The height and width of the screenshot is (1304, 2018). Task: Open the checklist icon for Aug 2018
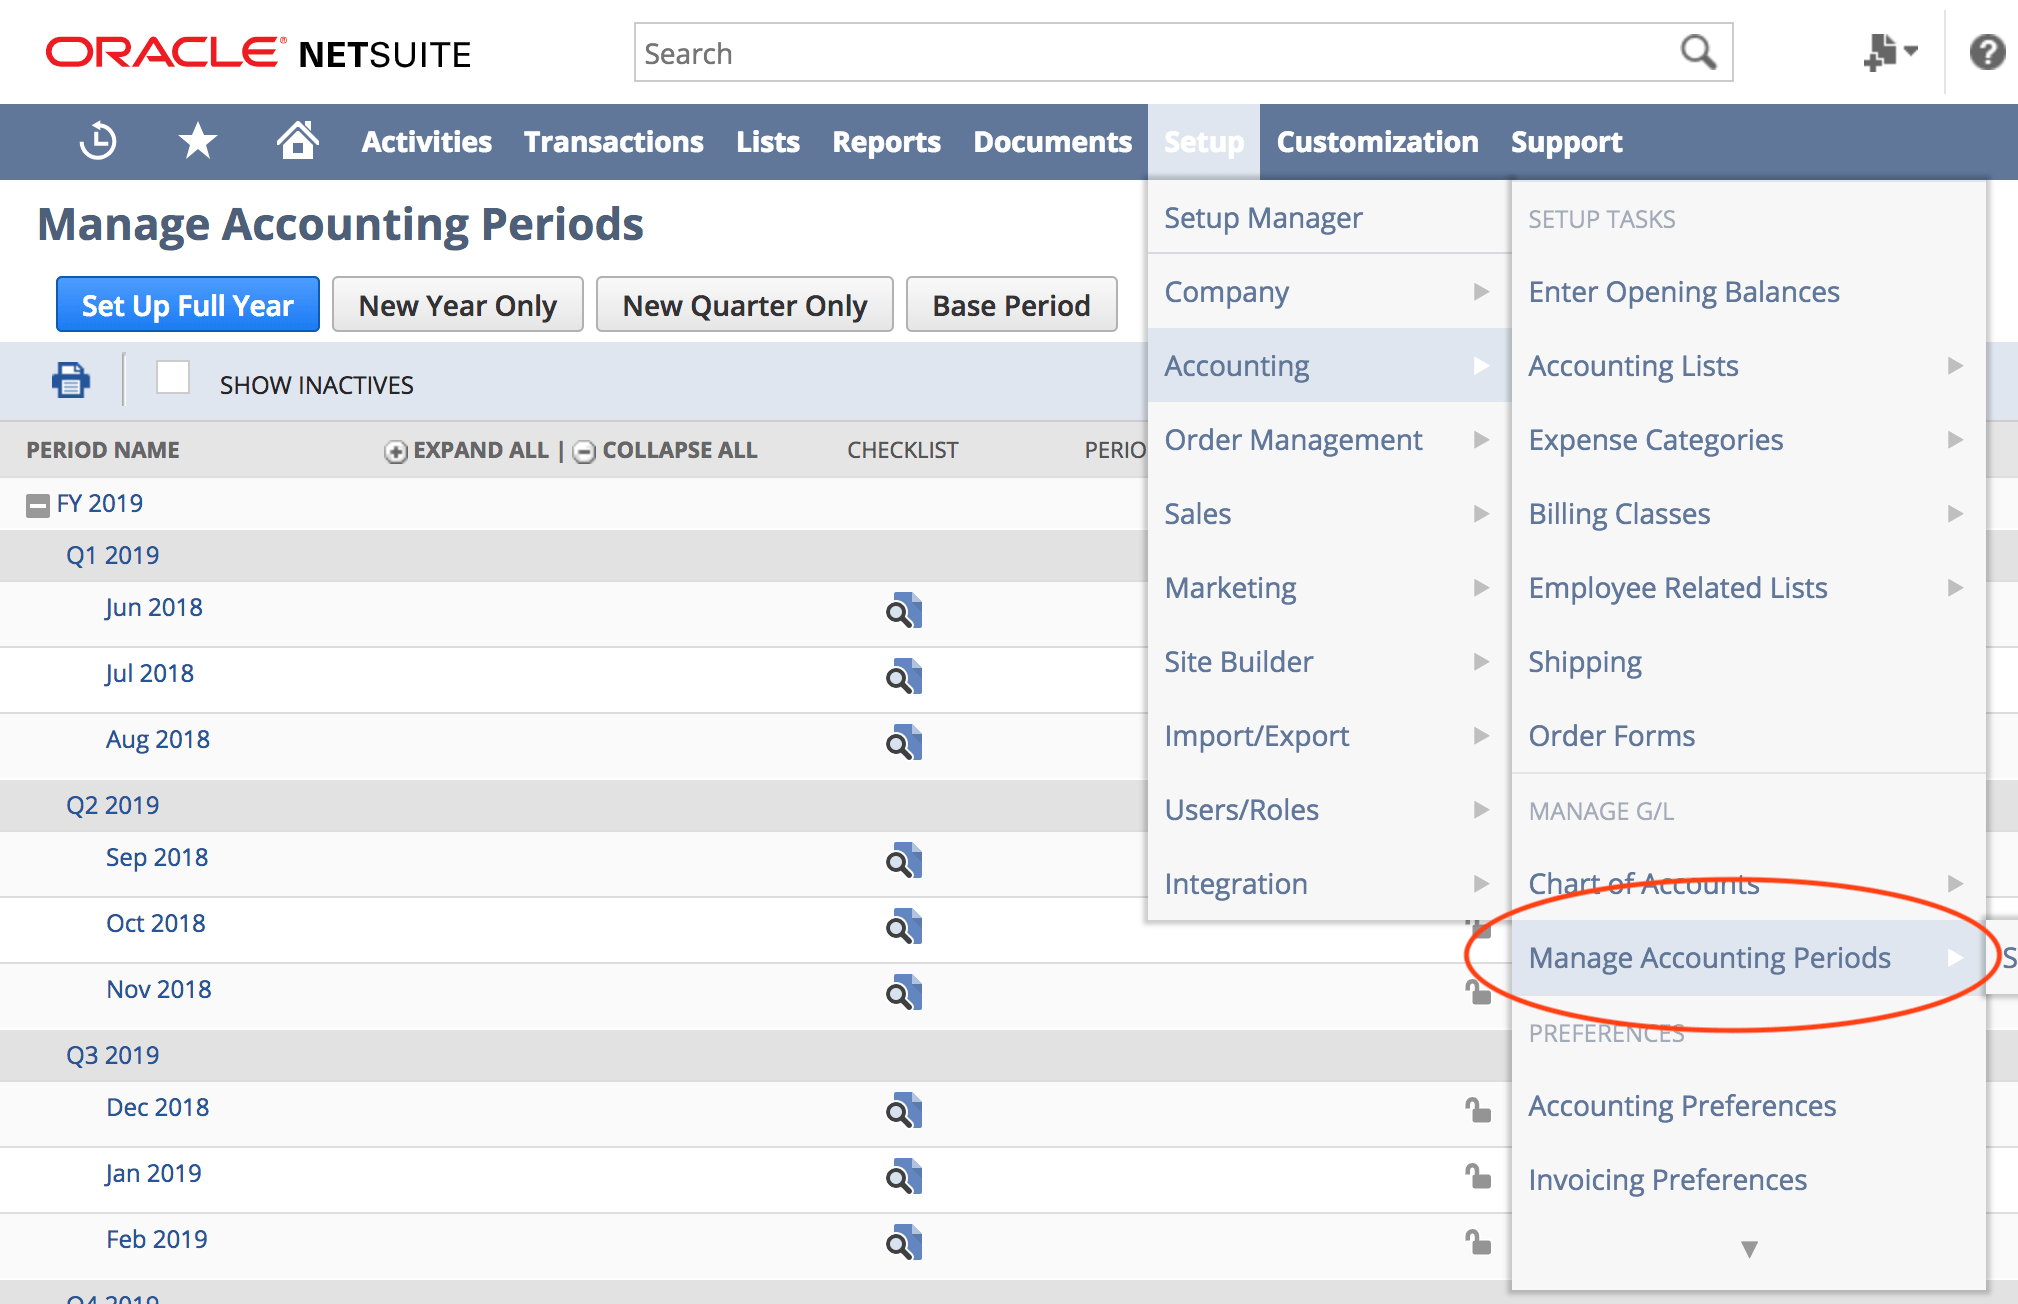click(903, 742)
